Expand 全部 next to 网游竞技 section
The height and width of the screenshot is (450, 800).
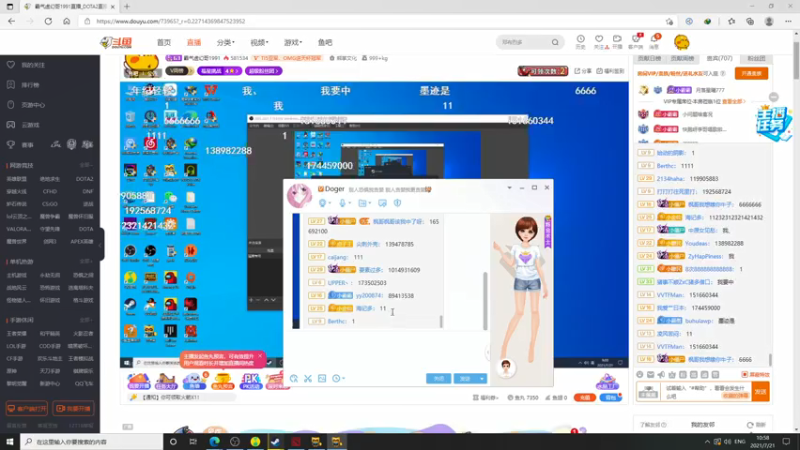coord(86,165)
